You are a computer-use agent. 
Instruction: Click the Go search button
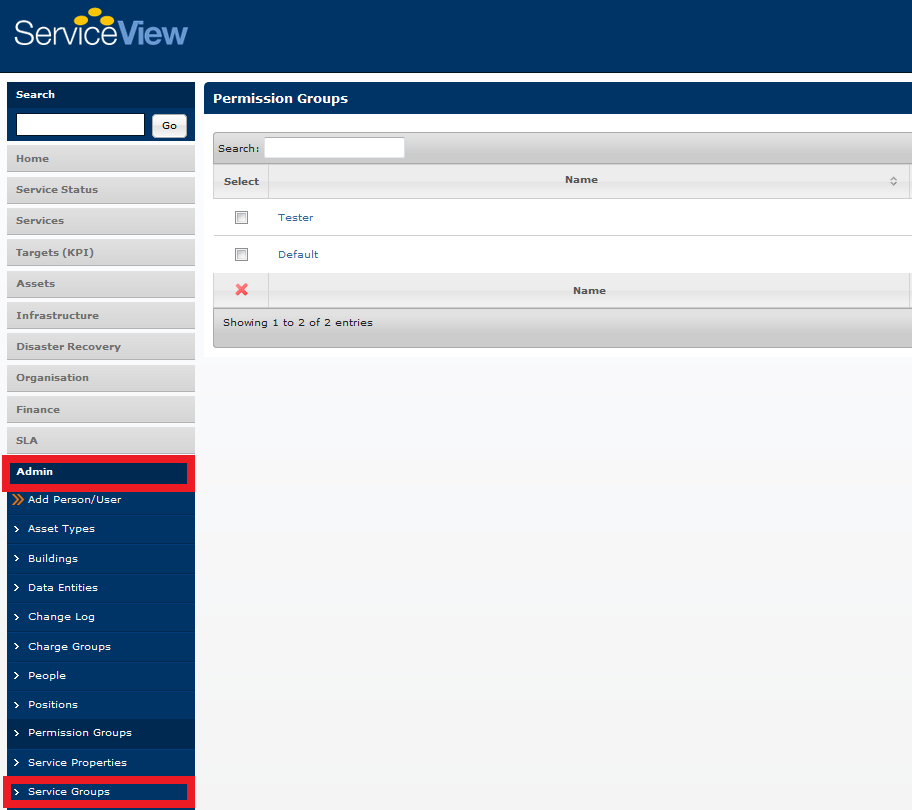coord(169,126)
